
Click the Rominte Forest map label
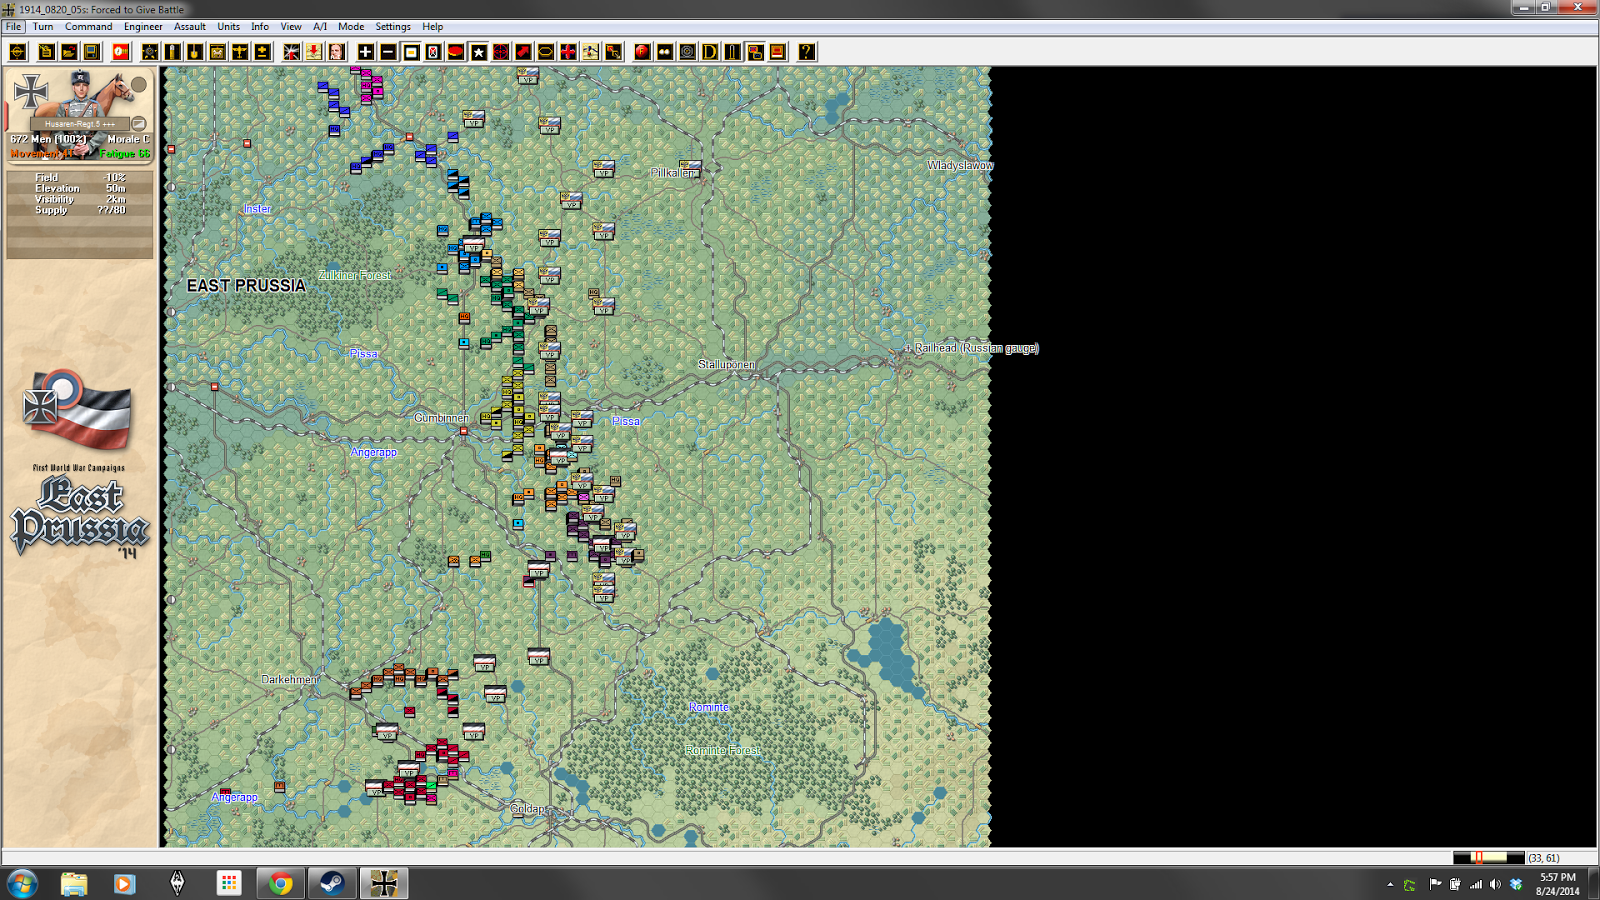tap(722, 751)
